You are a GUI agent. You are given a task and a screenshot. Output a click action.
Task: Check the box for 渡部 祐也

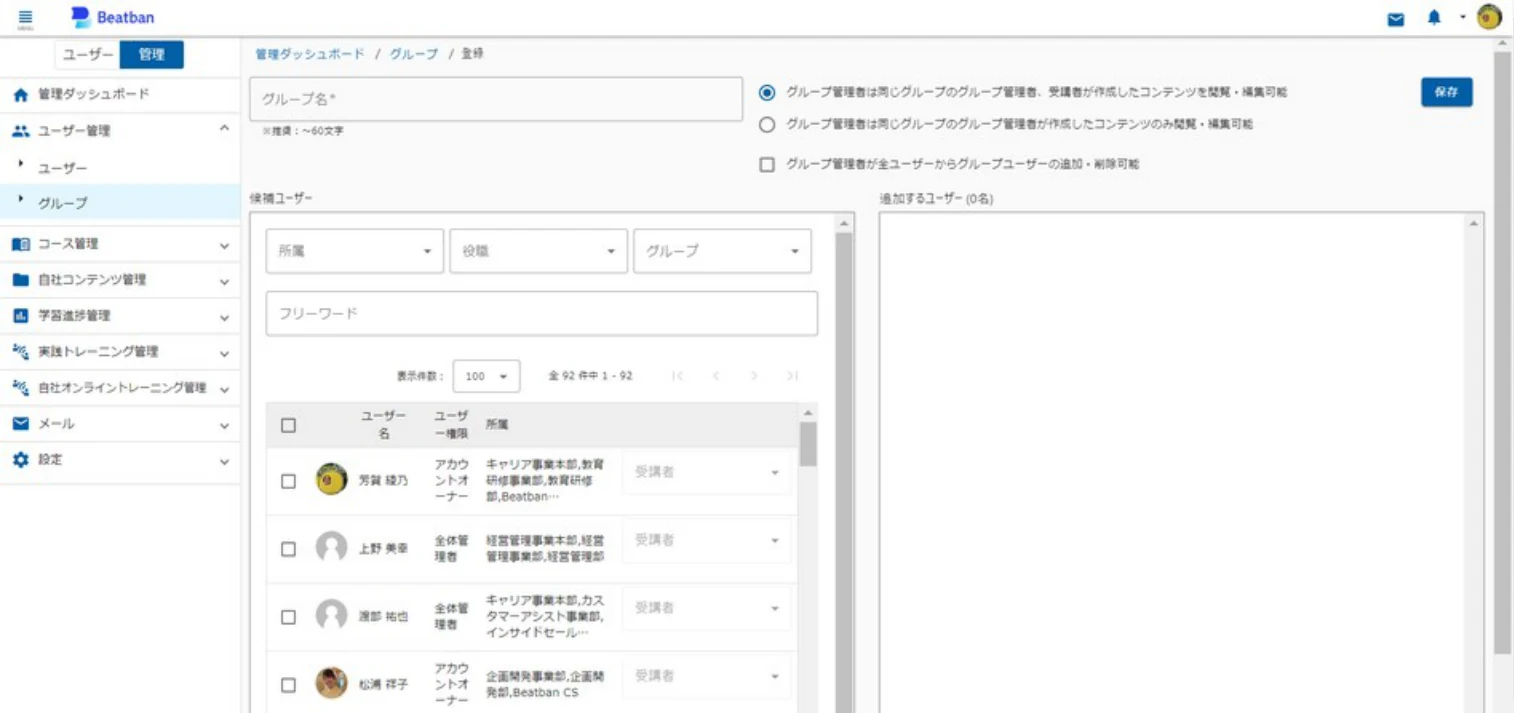[289, 617]
